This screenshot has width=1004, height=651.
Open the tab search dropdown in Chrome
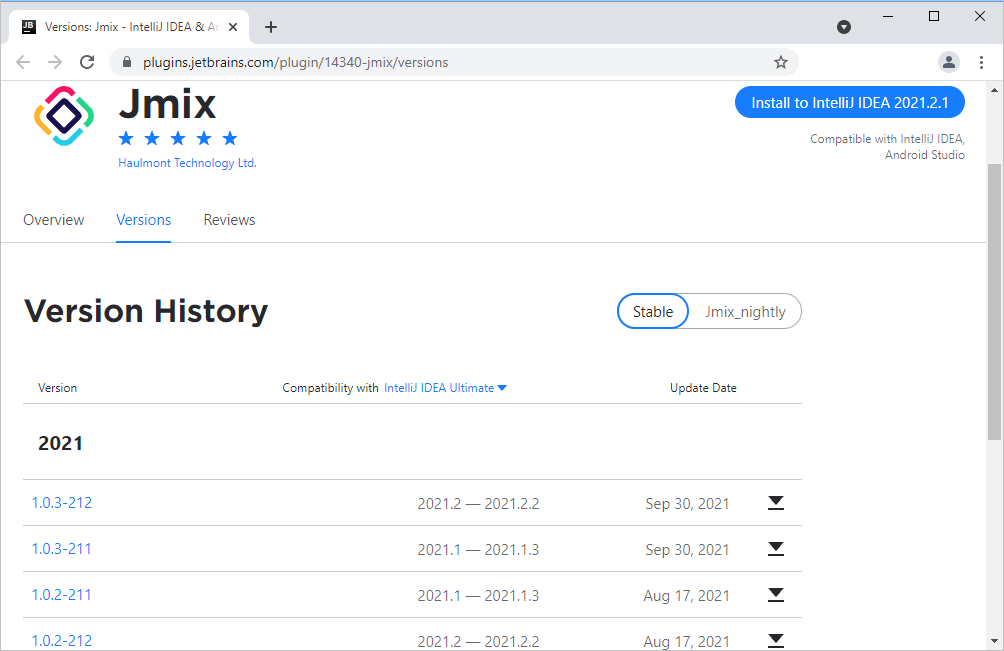click(844, 27)
